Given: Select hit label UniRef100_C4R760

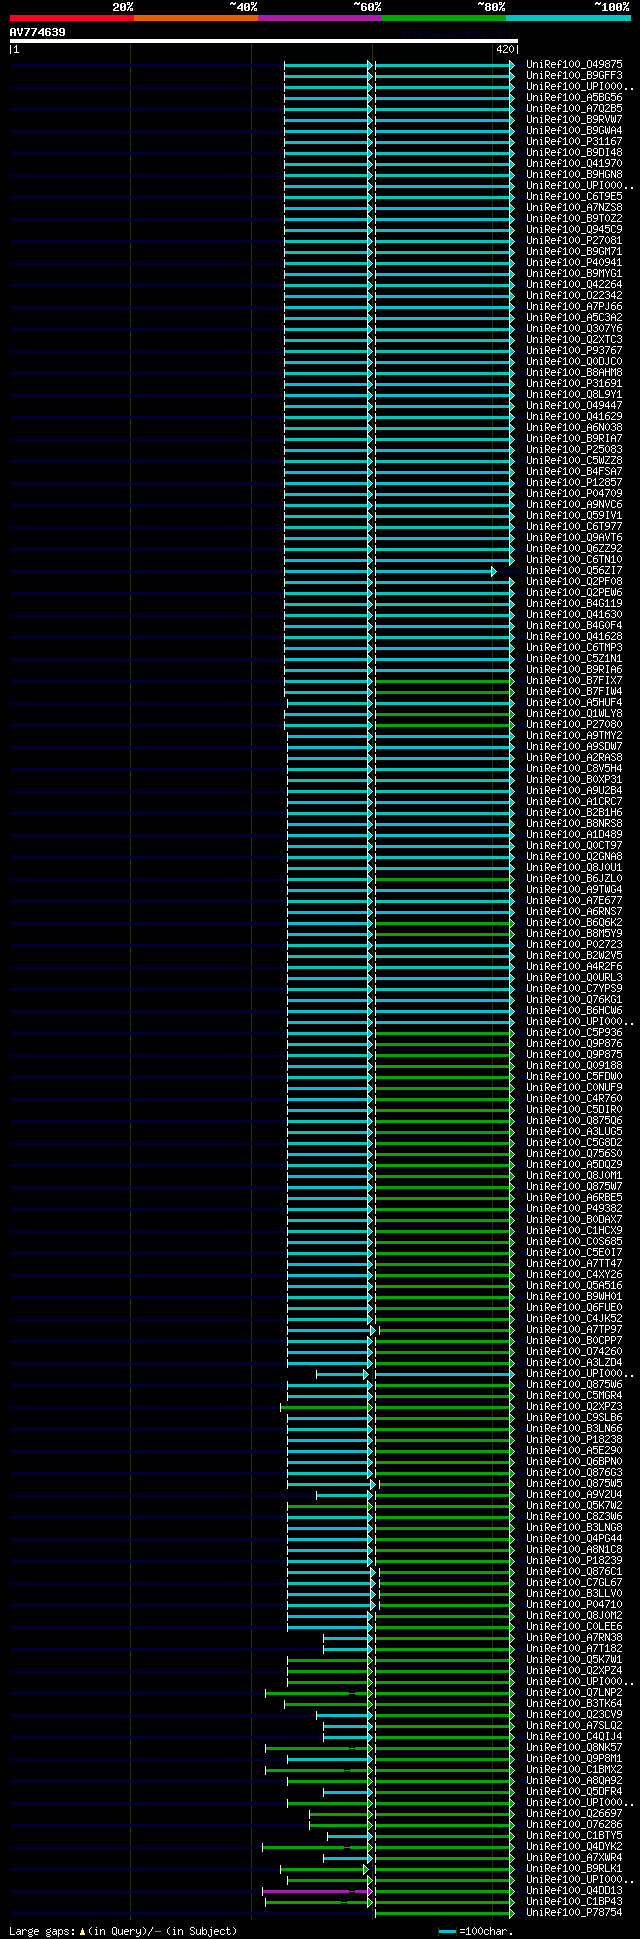Looking at the screenshot, I should (574, 1099).
